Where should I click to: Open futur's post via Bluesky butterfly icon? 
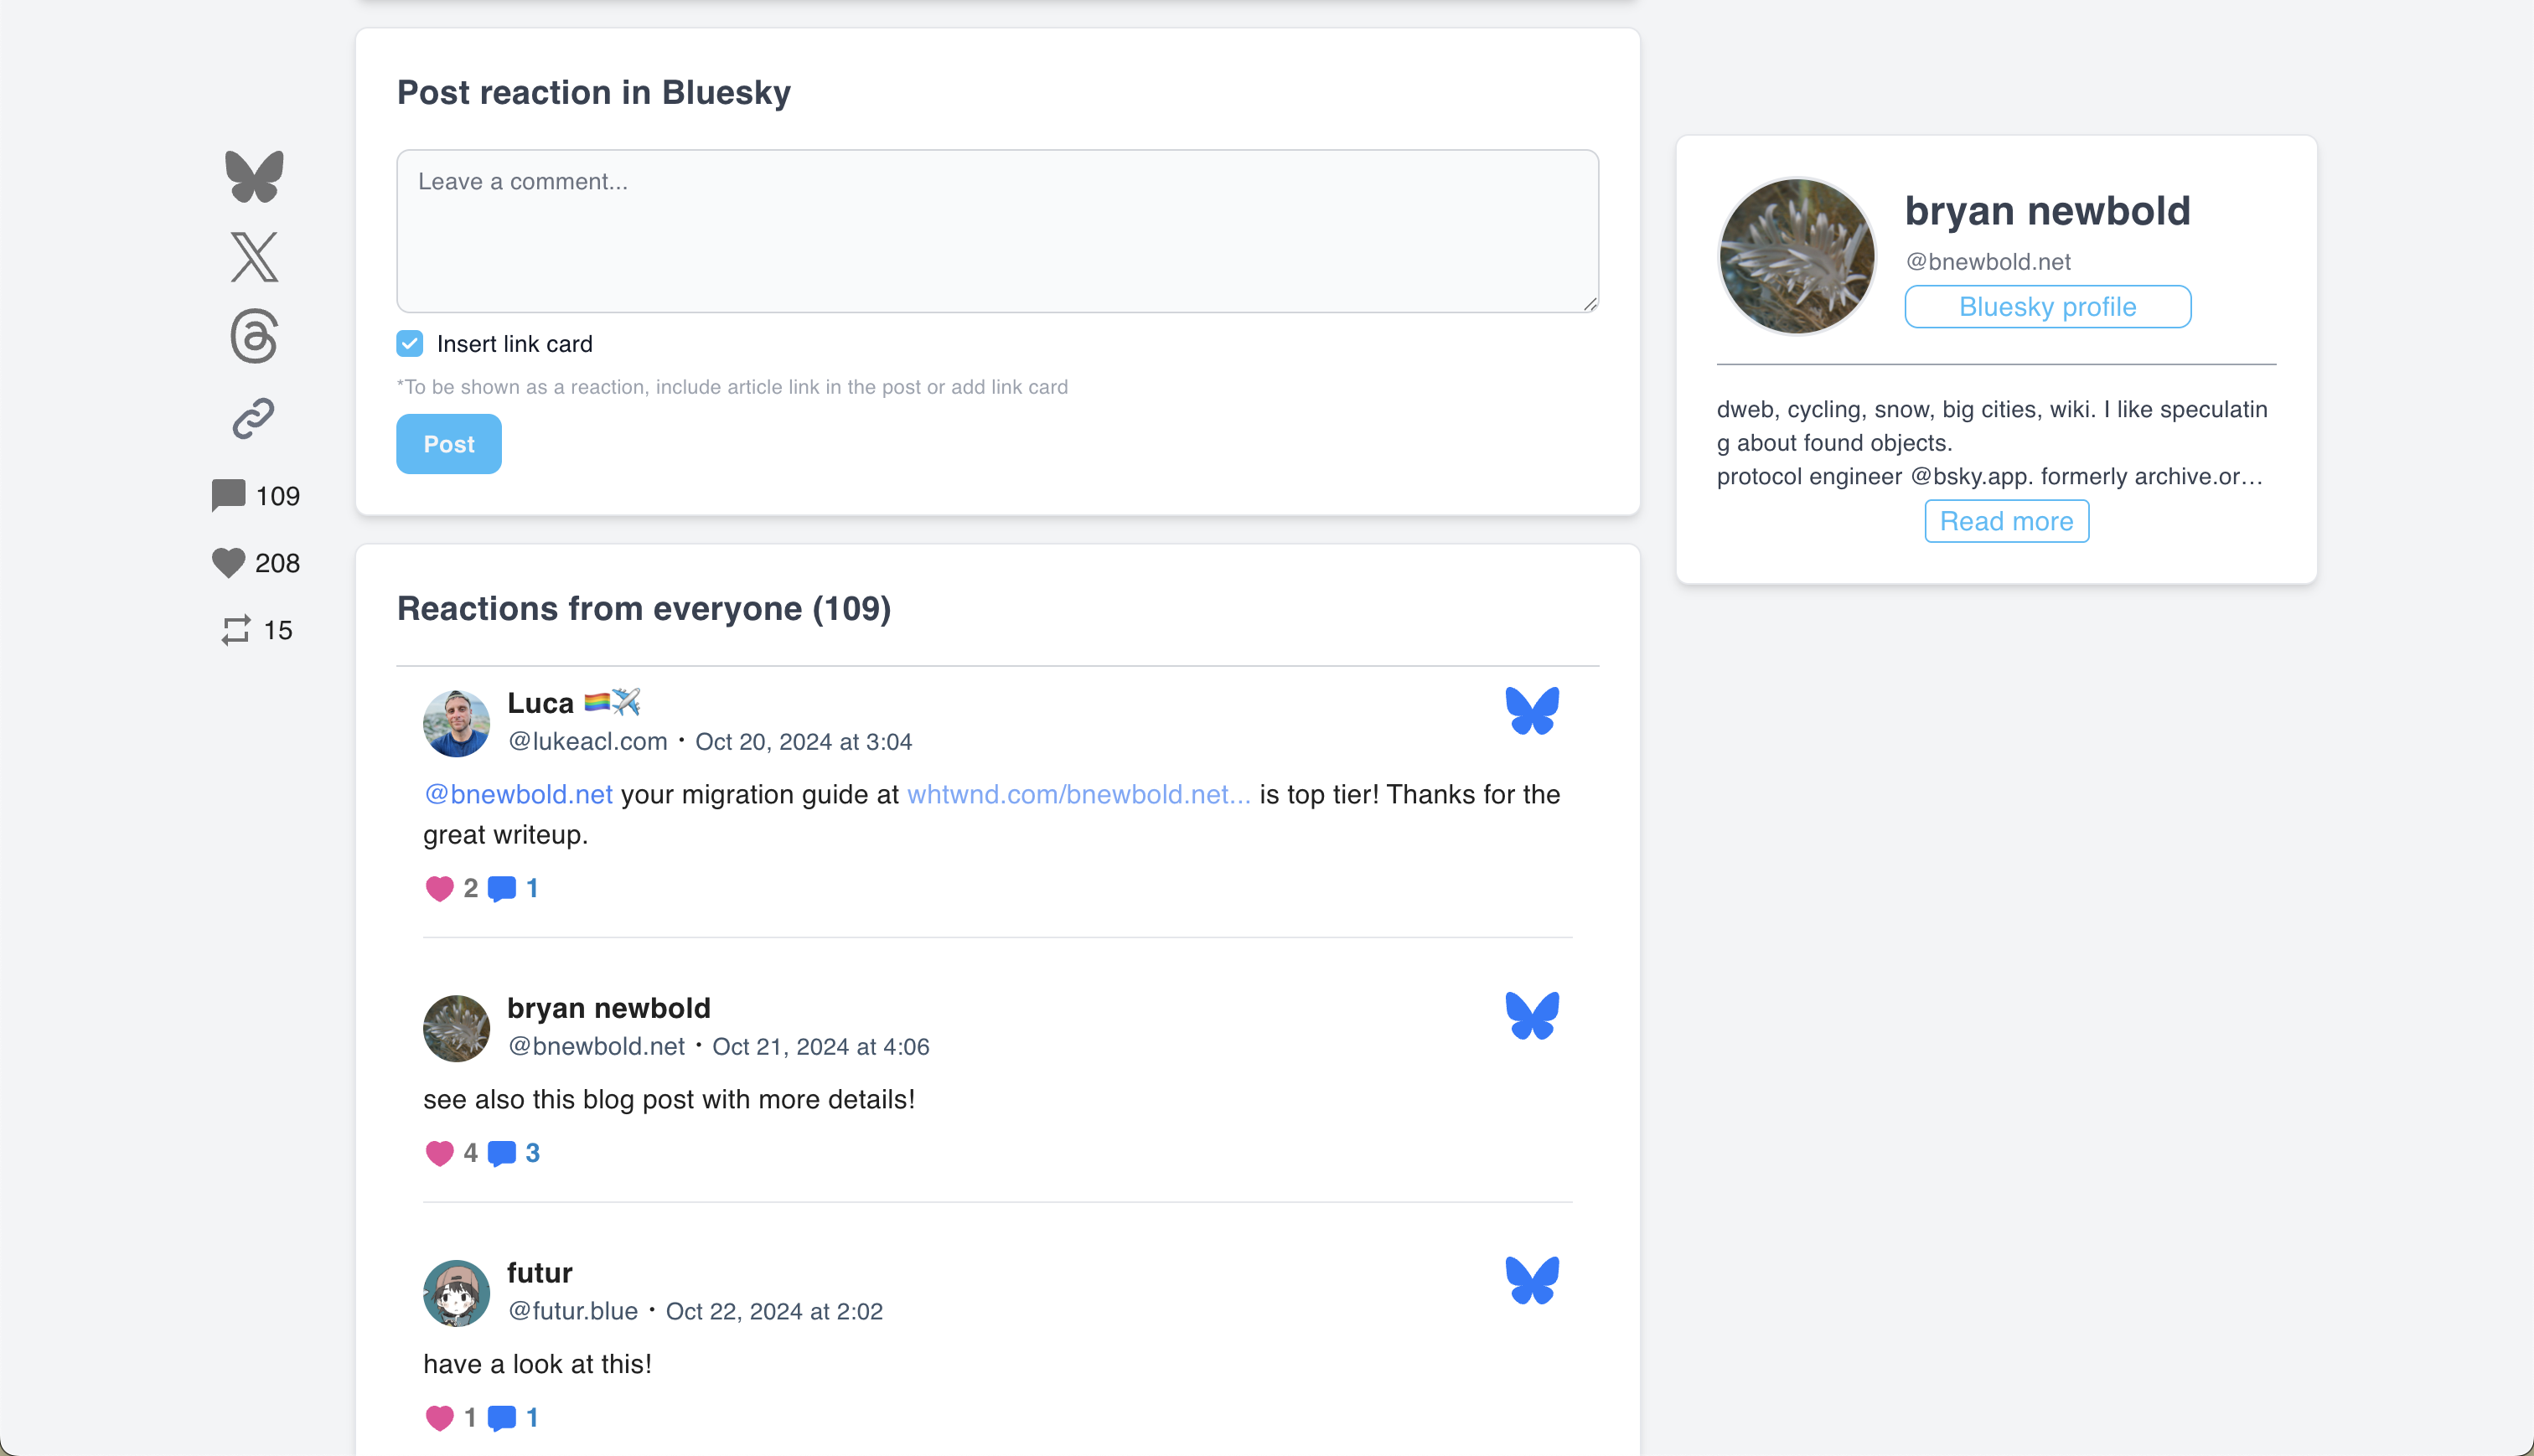1532,1281
